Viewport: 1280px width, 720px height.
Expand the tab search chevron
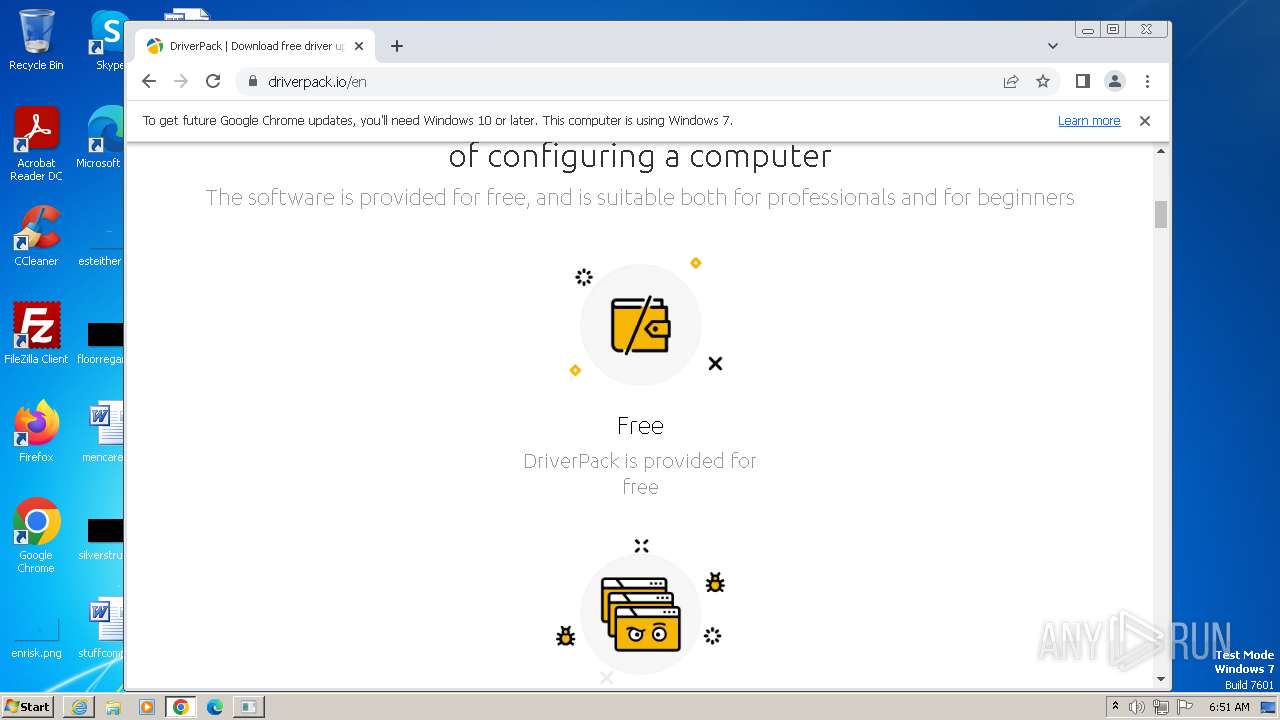pyautogui.click(x=1053, y=46)
